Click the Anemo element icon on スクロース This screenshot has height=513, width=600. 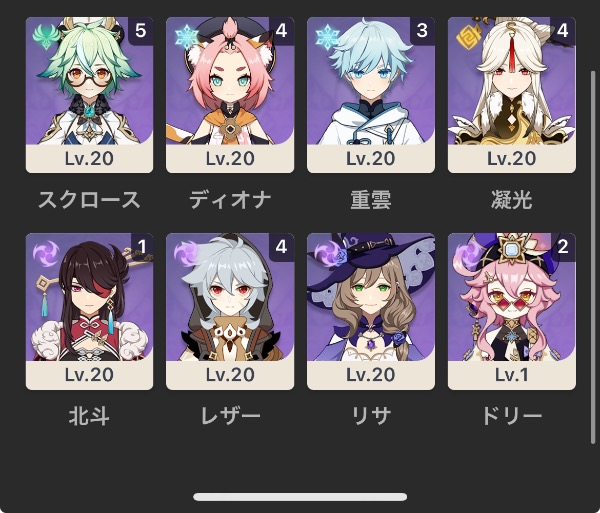click(x=46, y=37)
